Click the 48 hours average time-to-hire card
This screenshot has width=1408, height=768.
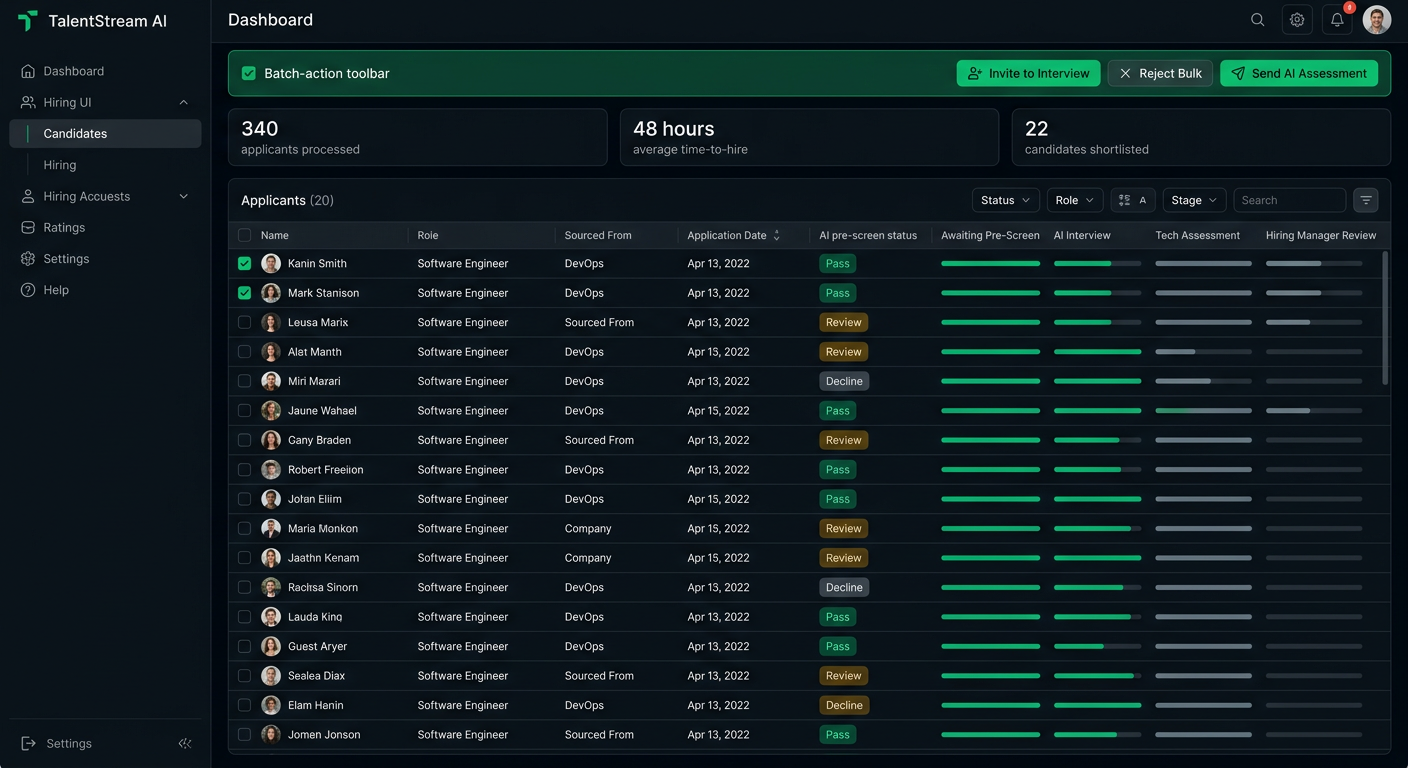coord(809,137)
